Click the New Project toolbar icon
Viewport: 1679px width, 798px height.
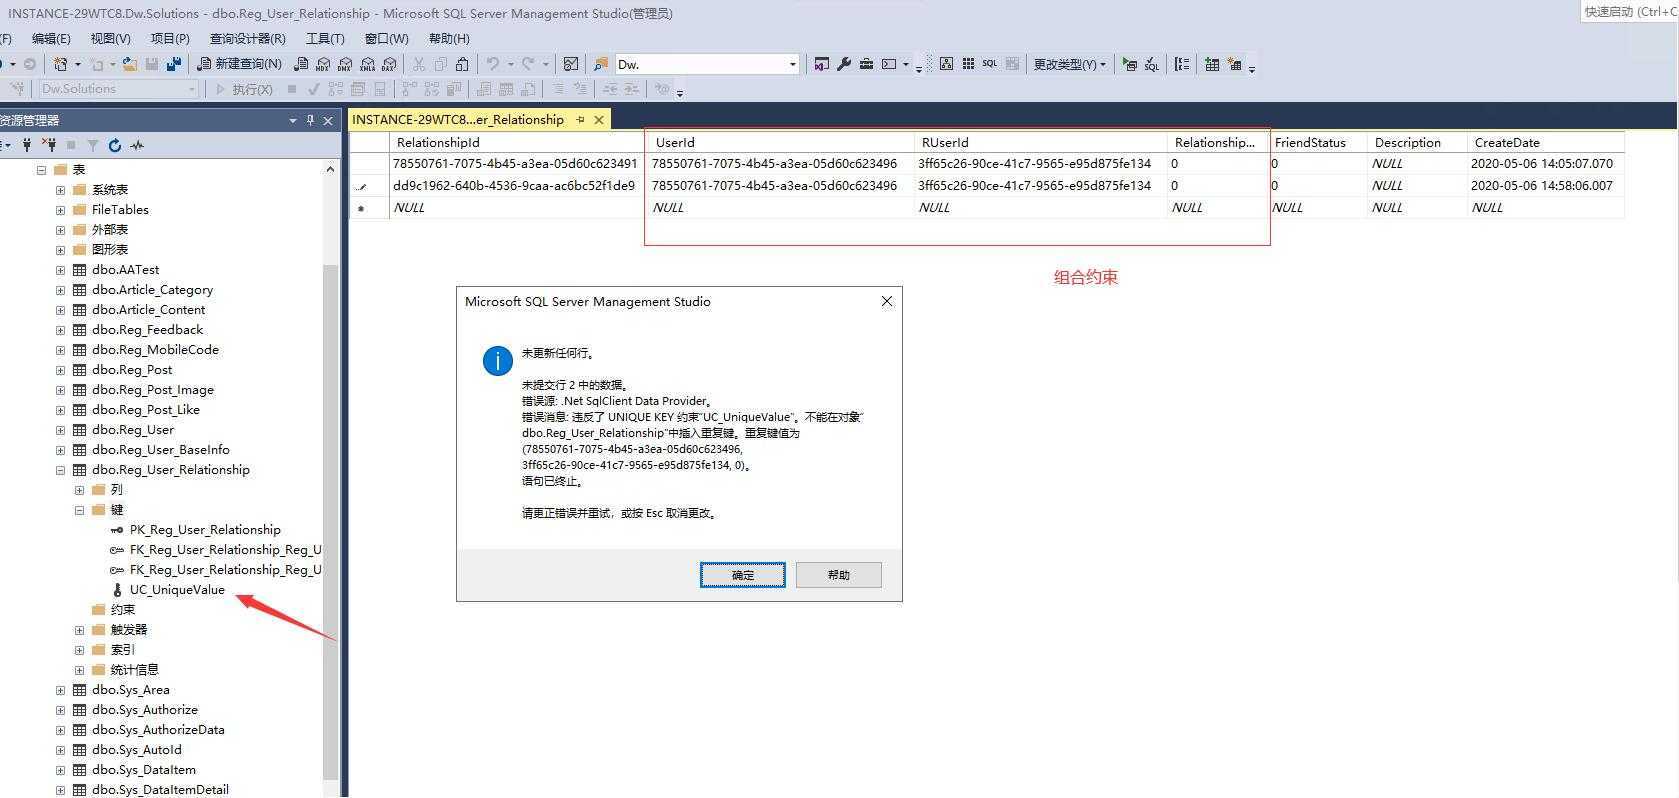point(61,64)
